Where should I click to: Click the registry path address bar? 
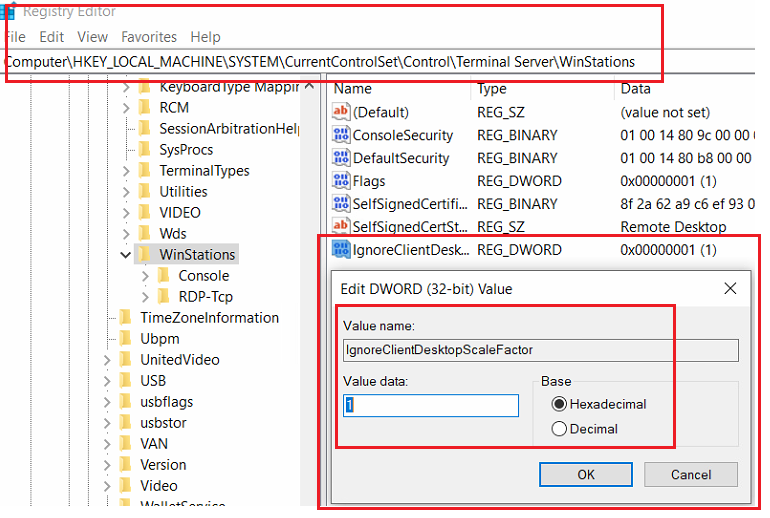pyautogui.click(x=320, y=62)
